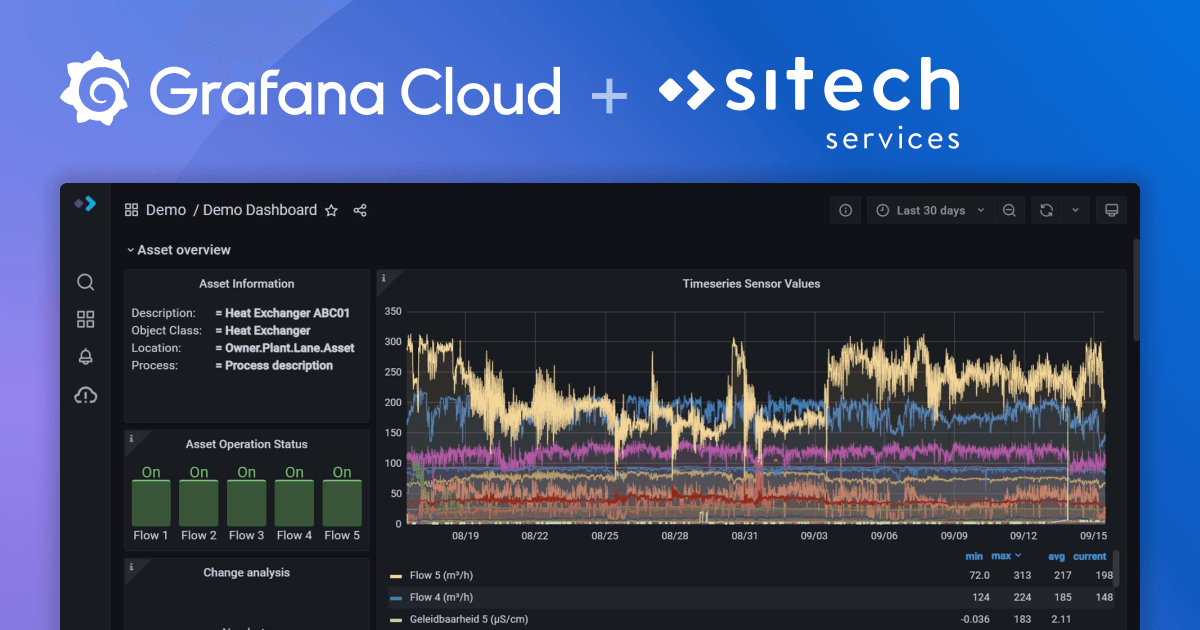1200x630 pixels.
Task: Open Alerting via the bell icon
Action: pos(85,356)
